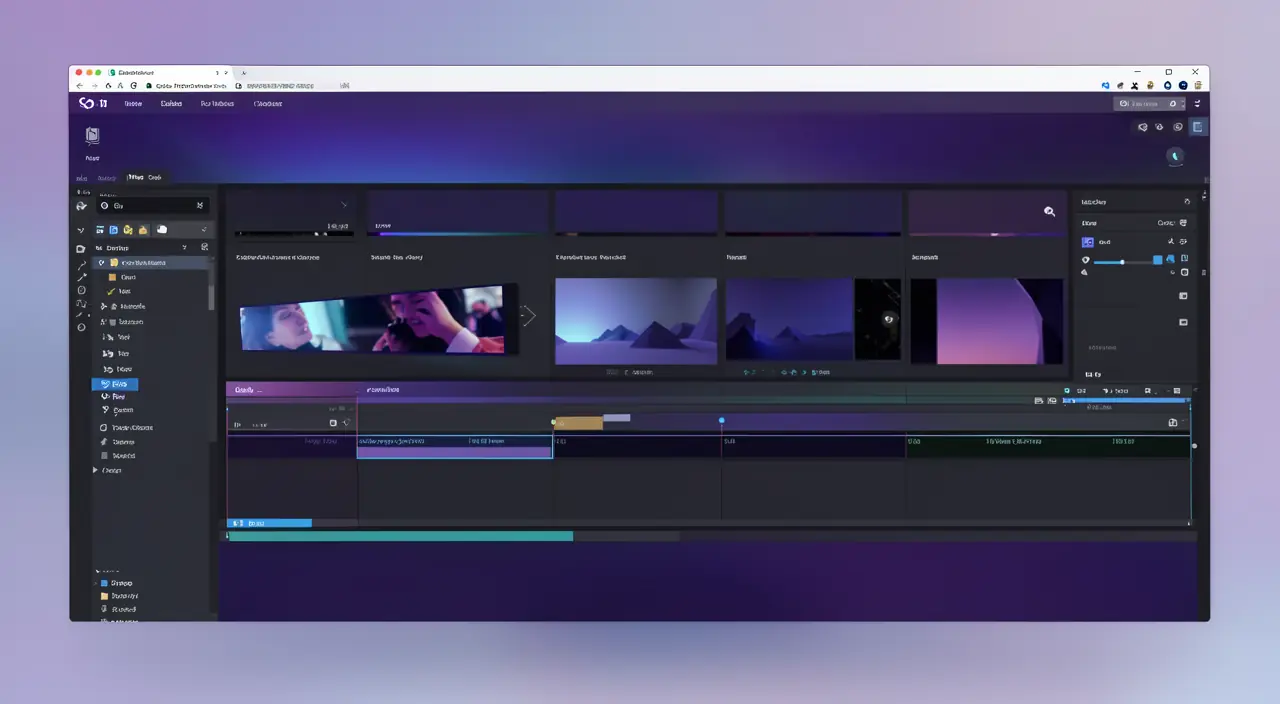Open the fourth header menu item
The image size is (1280, 704).
[268, 103]
